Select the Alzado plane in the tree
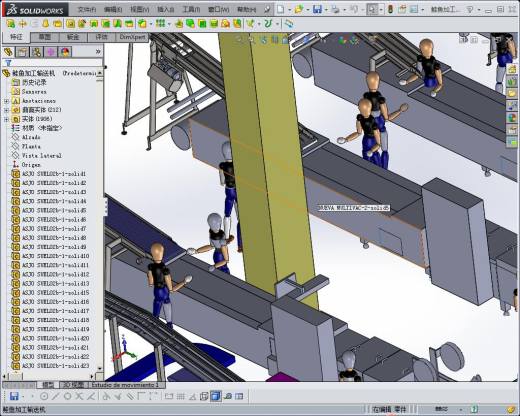520x416 pixels. 26,137
